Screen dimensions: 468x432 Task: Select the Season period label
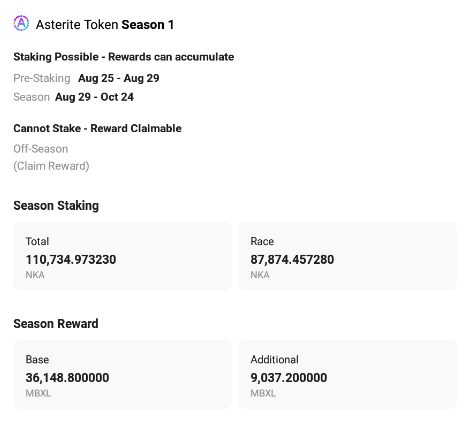coord(32,97)
